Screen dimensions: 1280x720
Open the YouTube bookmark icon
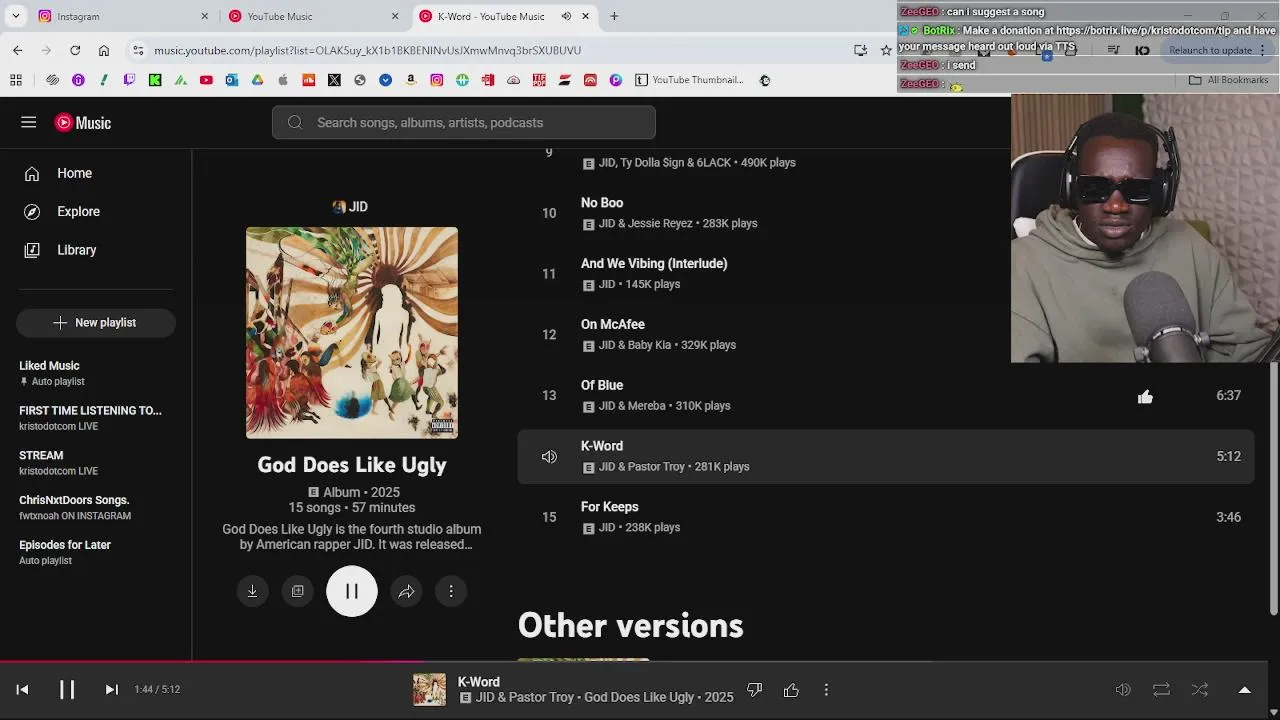206,80
